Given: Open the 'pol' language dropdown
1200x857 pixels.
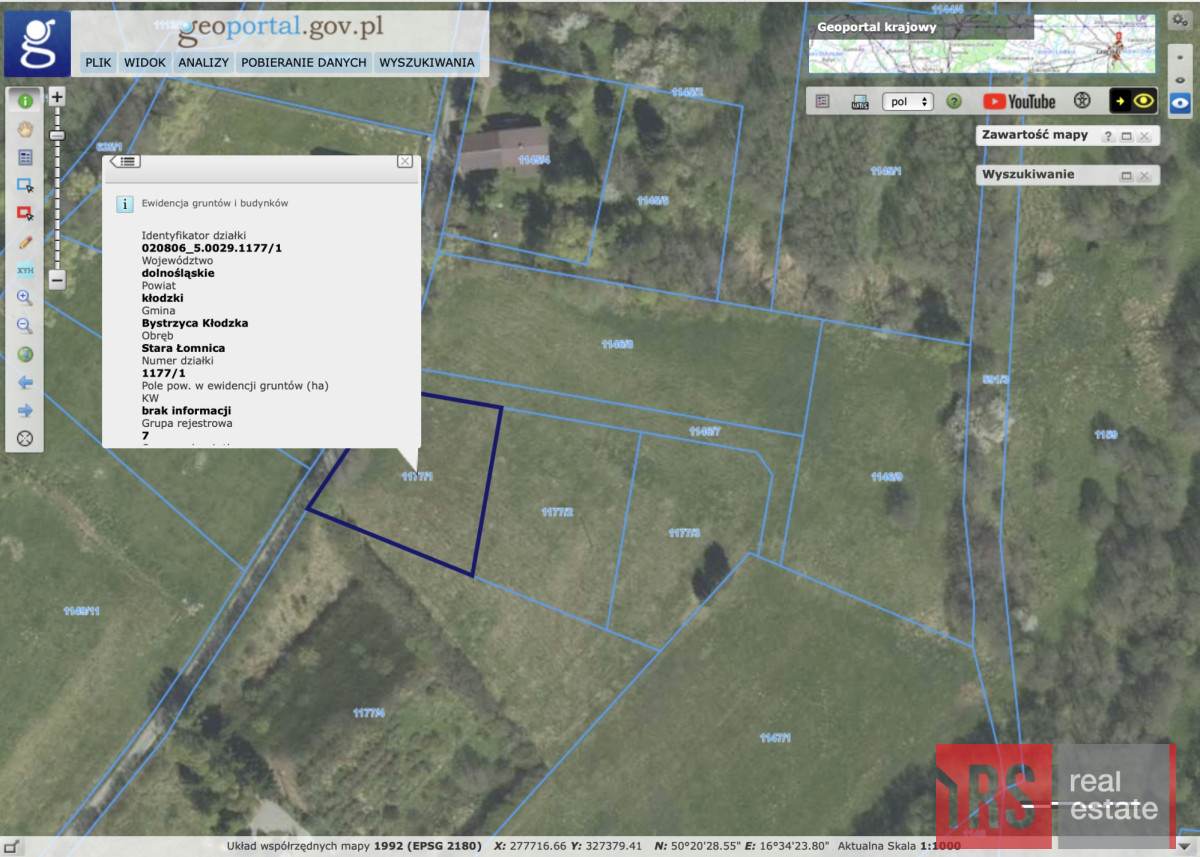Looking at the screenshot, I should click(910, 101).
